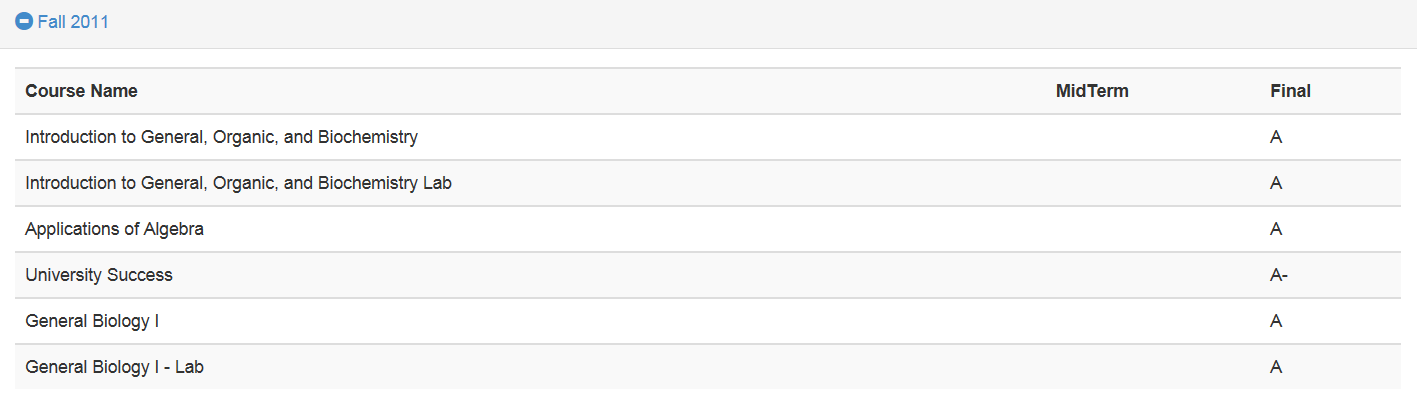This screenshot has width=1417, height=419.
Task: Click the empty MidTerm cell for University Success
Action: [x=1153, y=275]
